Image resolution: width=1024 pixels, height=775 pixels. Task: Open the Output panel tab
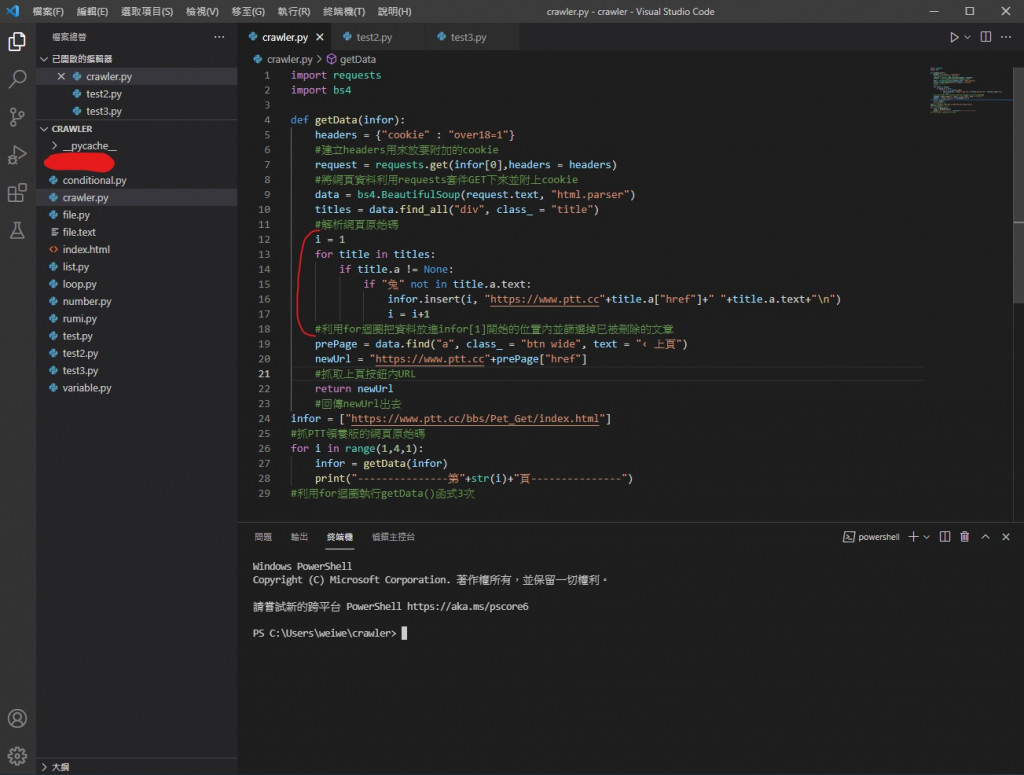click(299, 537)
